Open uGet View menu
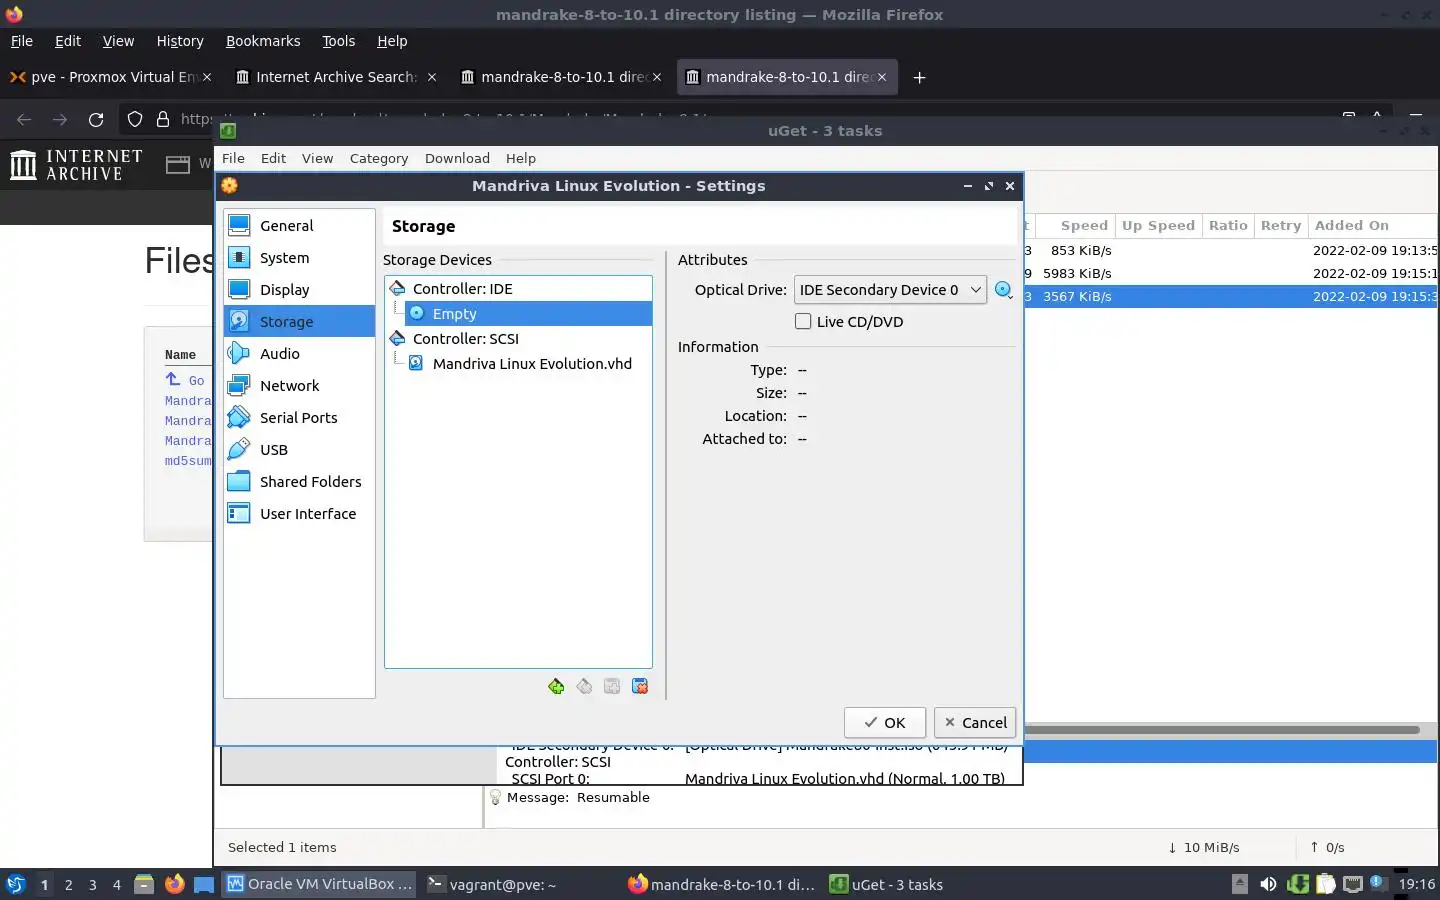The height and width of the screenshot is (900, 1440). (317, 158)
